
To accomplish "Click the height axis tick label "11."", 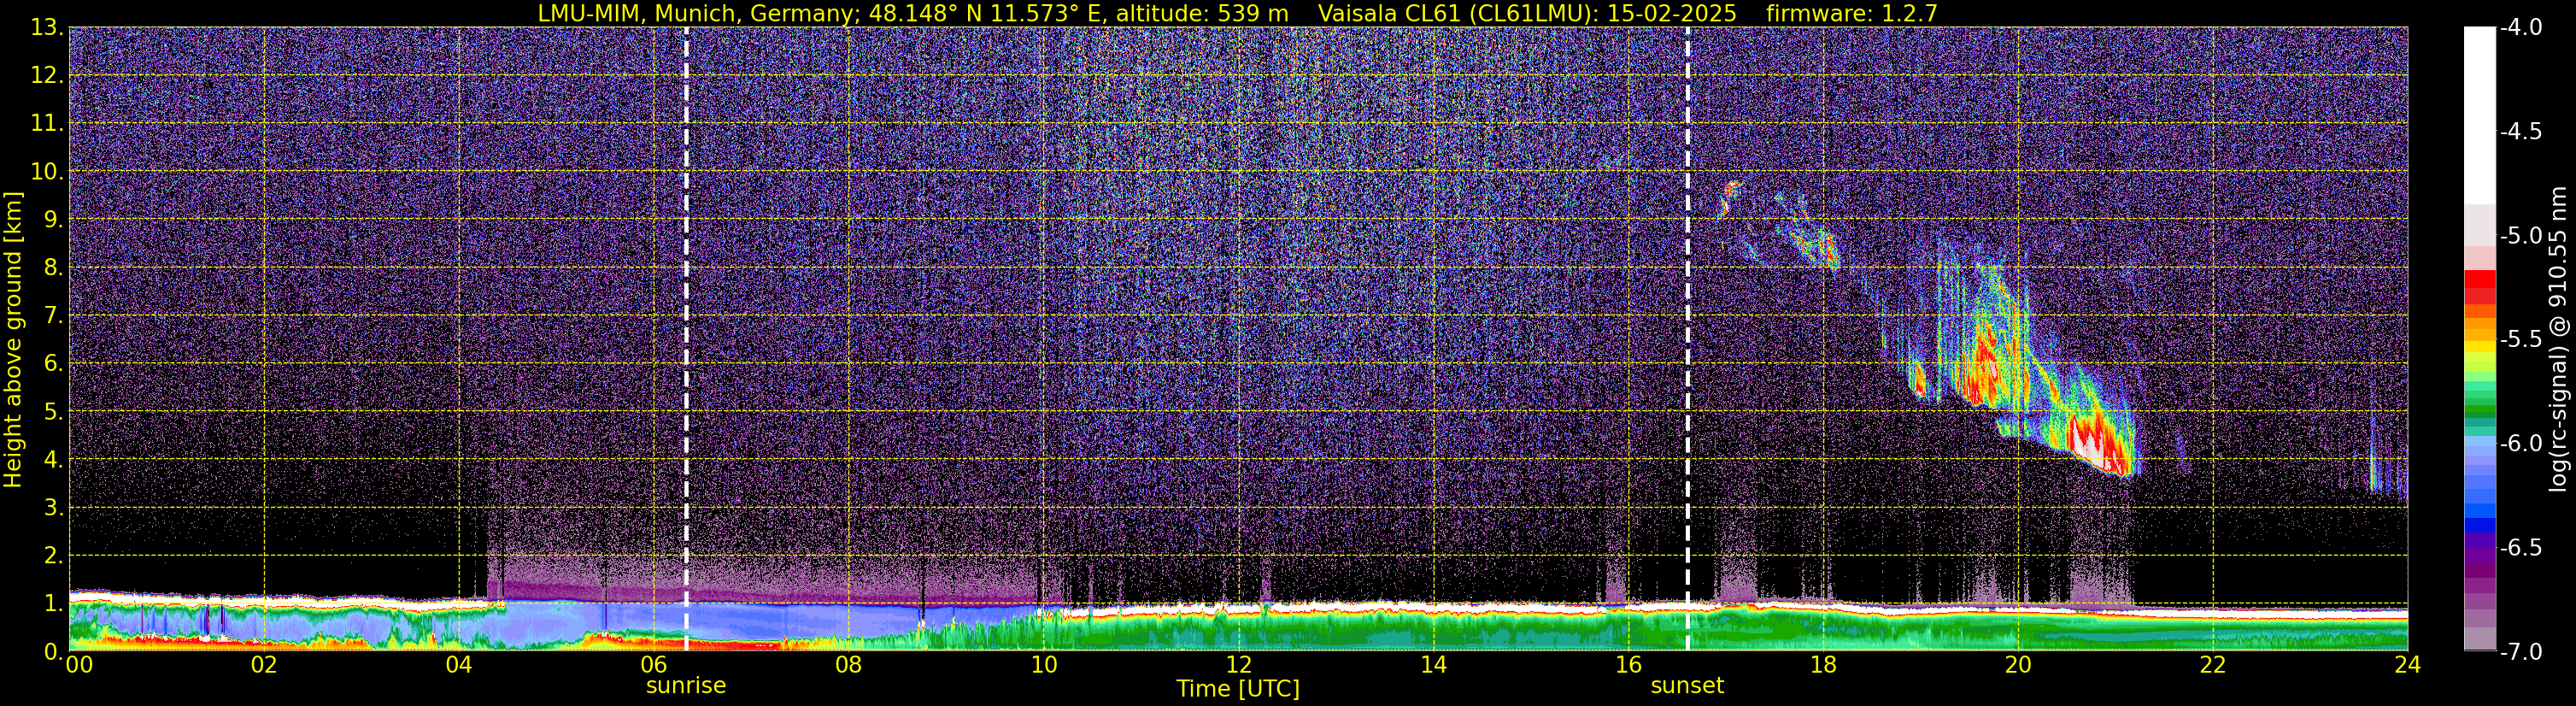I will [47, 124].
